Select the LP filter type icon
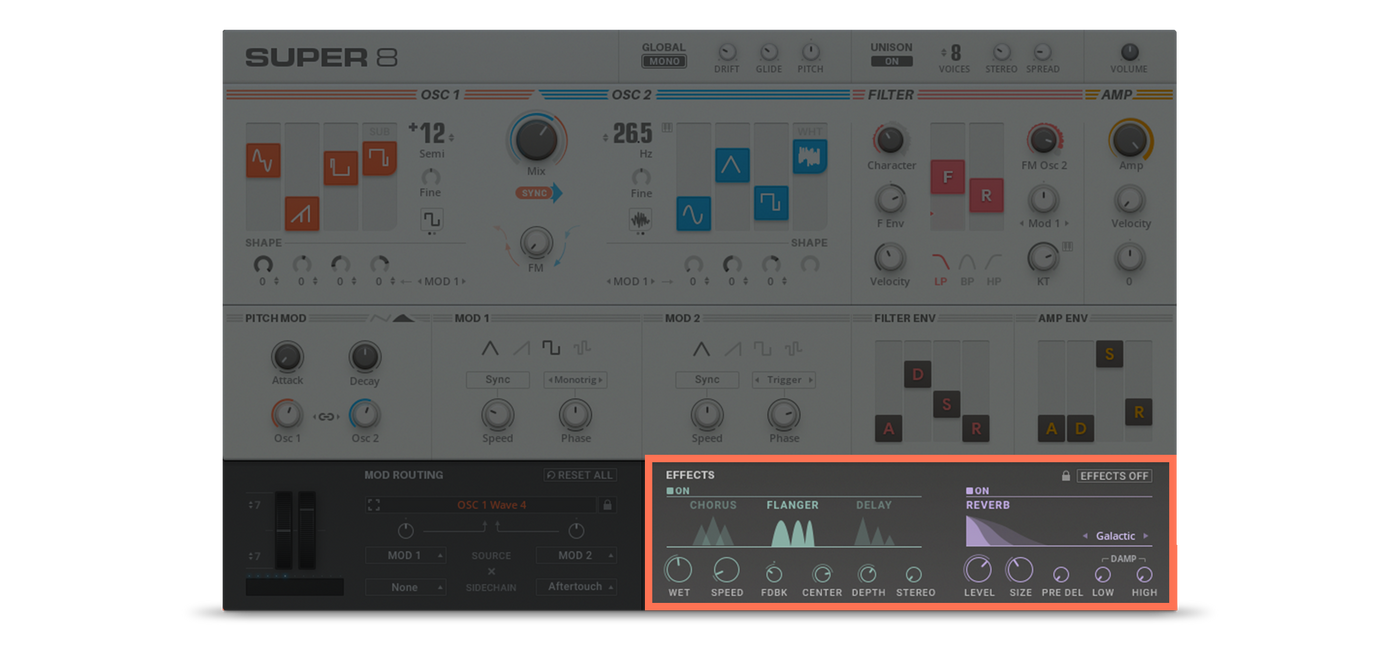The image size is (1400, 655). [x=940, y=263]
